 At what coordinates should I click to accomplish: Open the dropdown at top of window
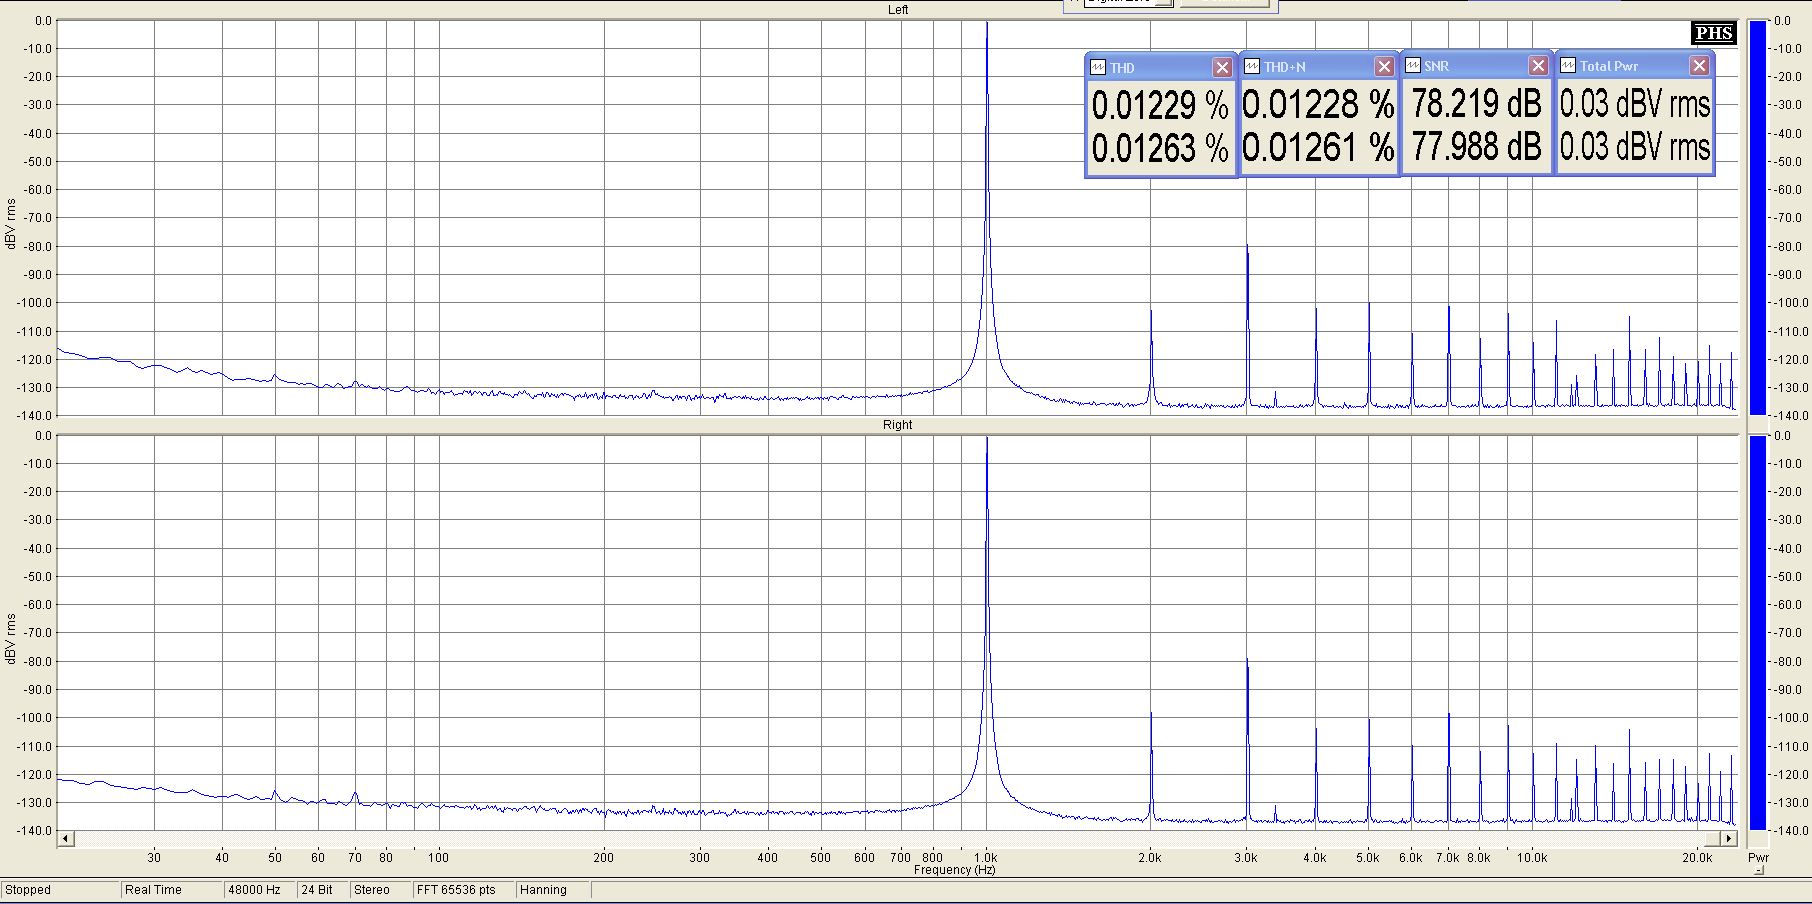click(1163, 3)
